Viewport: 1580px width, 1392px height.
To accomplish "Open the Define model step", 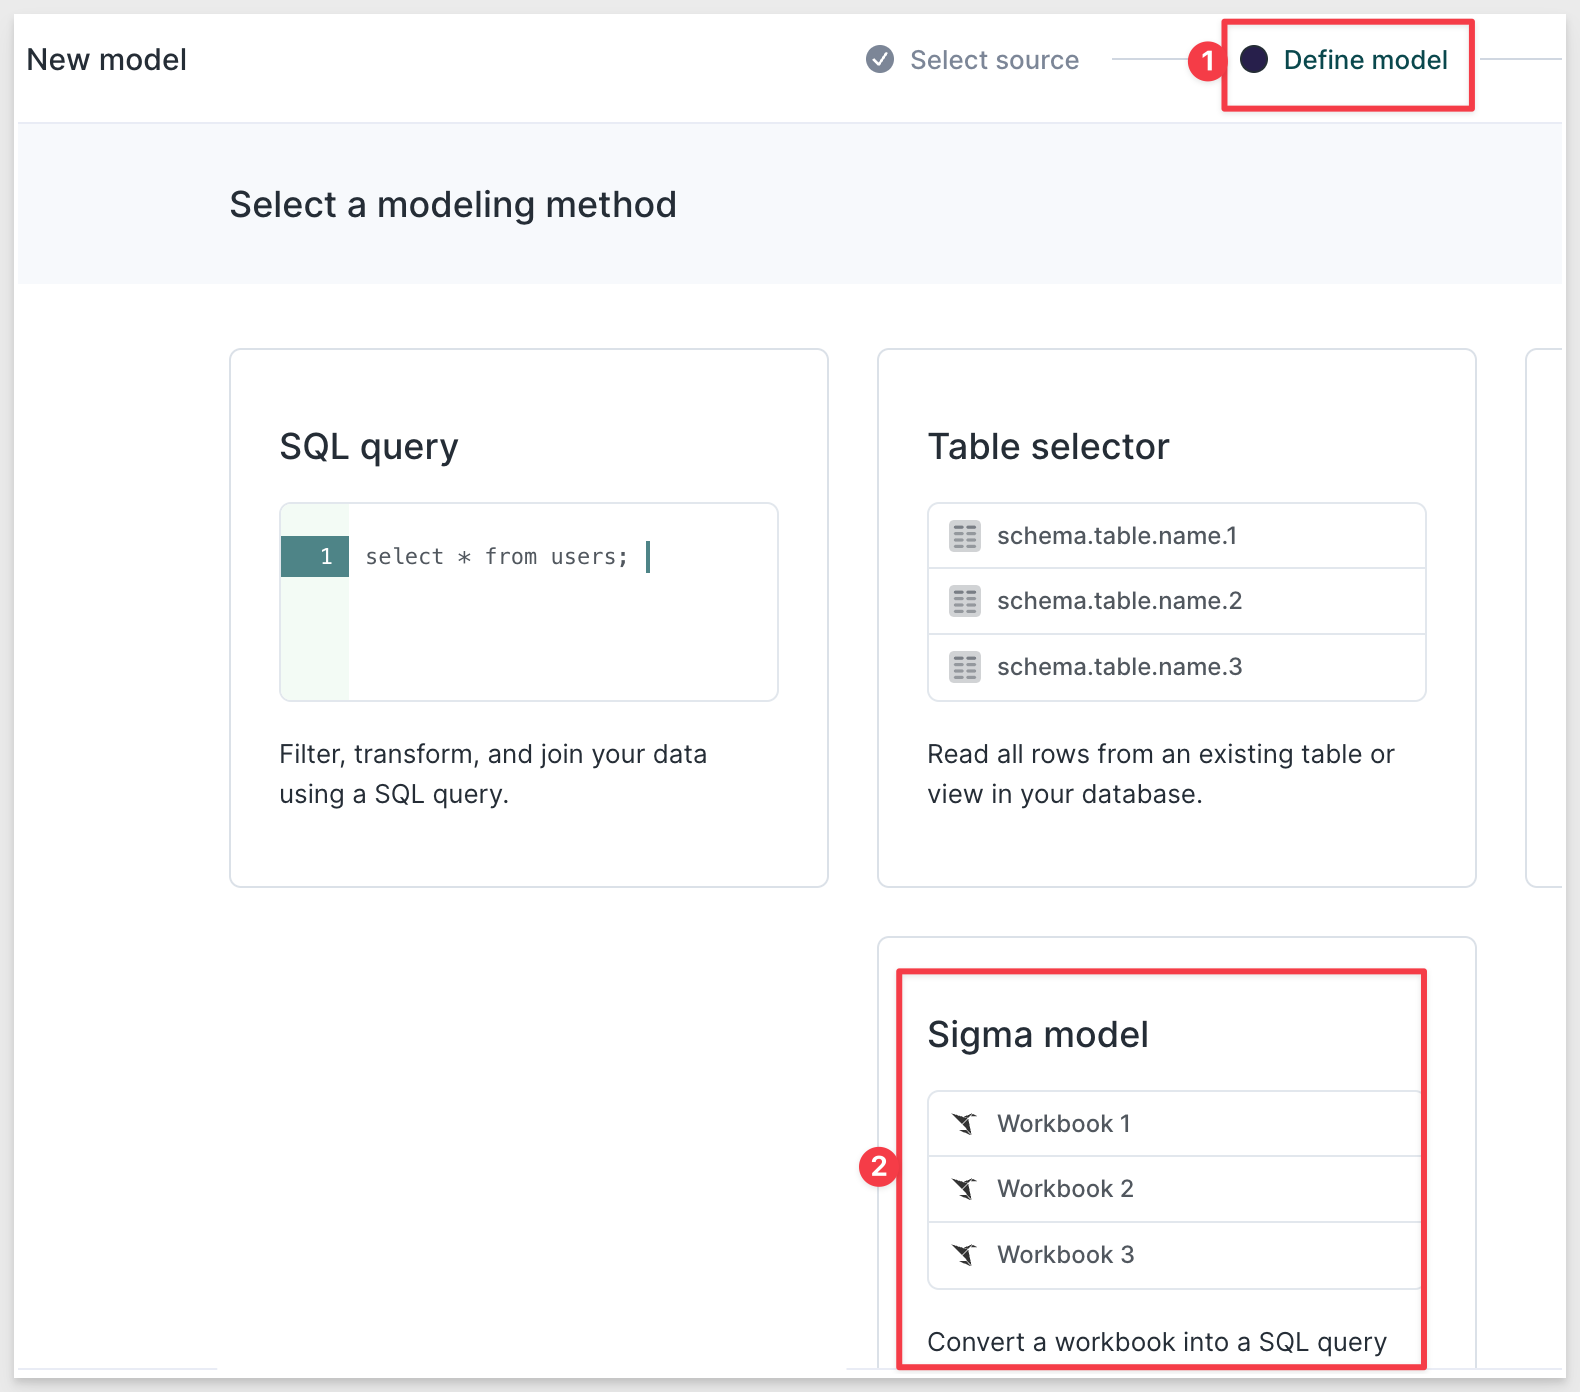I will [1365, 60].
